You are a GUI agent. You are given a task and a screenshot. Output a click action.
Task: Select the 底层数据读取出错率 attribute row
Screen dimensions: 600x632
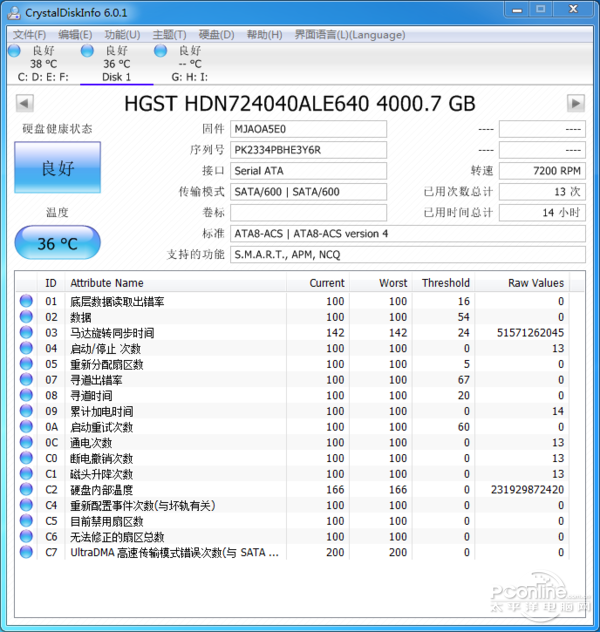coord(292,301)
